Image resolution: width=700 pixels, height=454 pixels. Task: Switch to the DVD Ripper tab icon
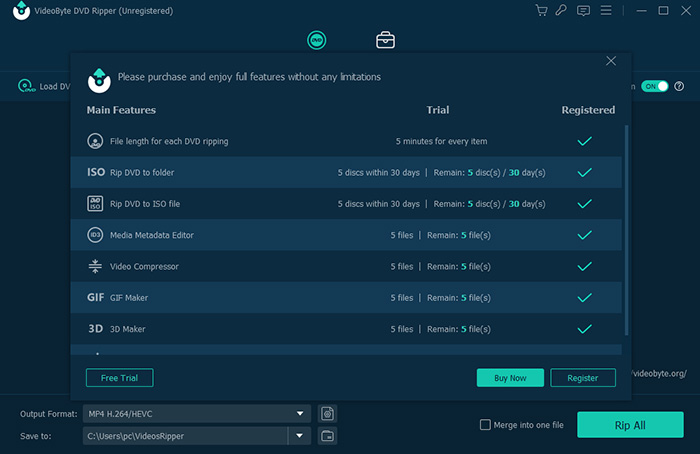click(x=317, y=40)
